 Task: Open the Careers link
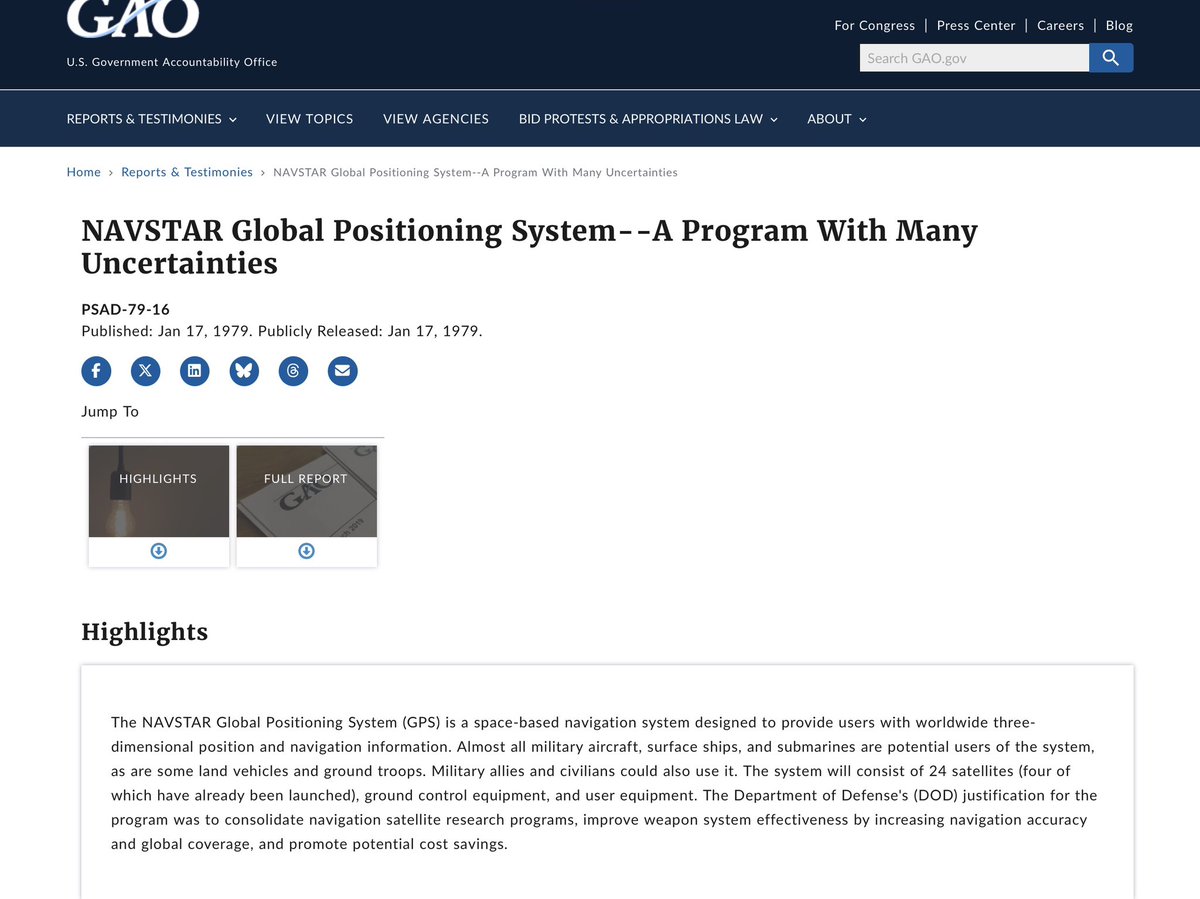coord(1061,25)
